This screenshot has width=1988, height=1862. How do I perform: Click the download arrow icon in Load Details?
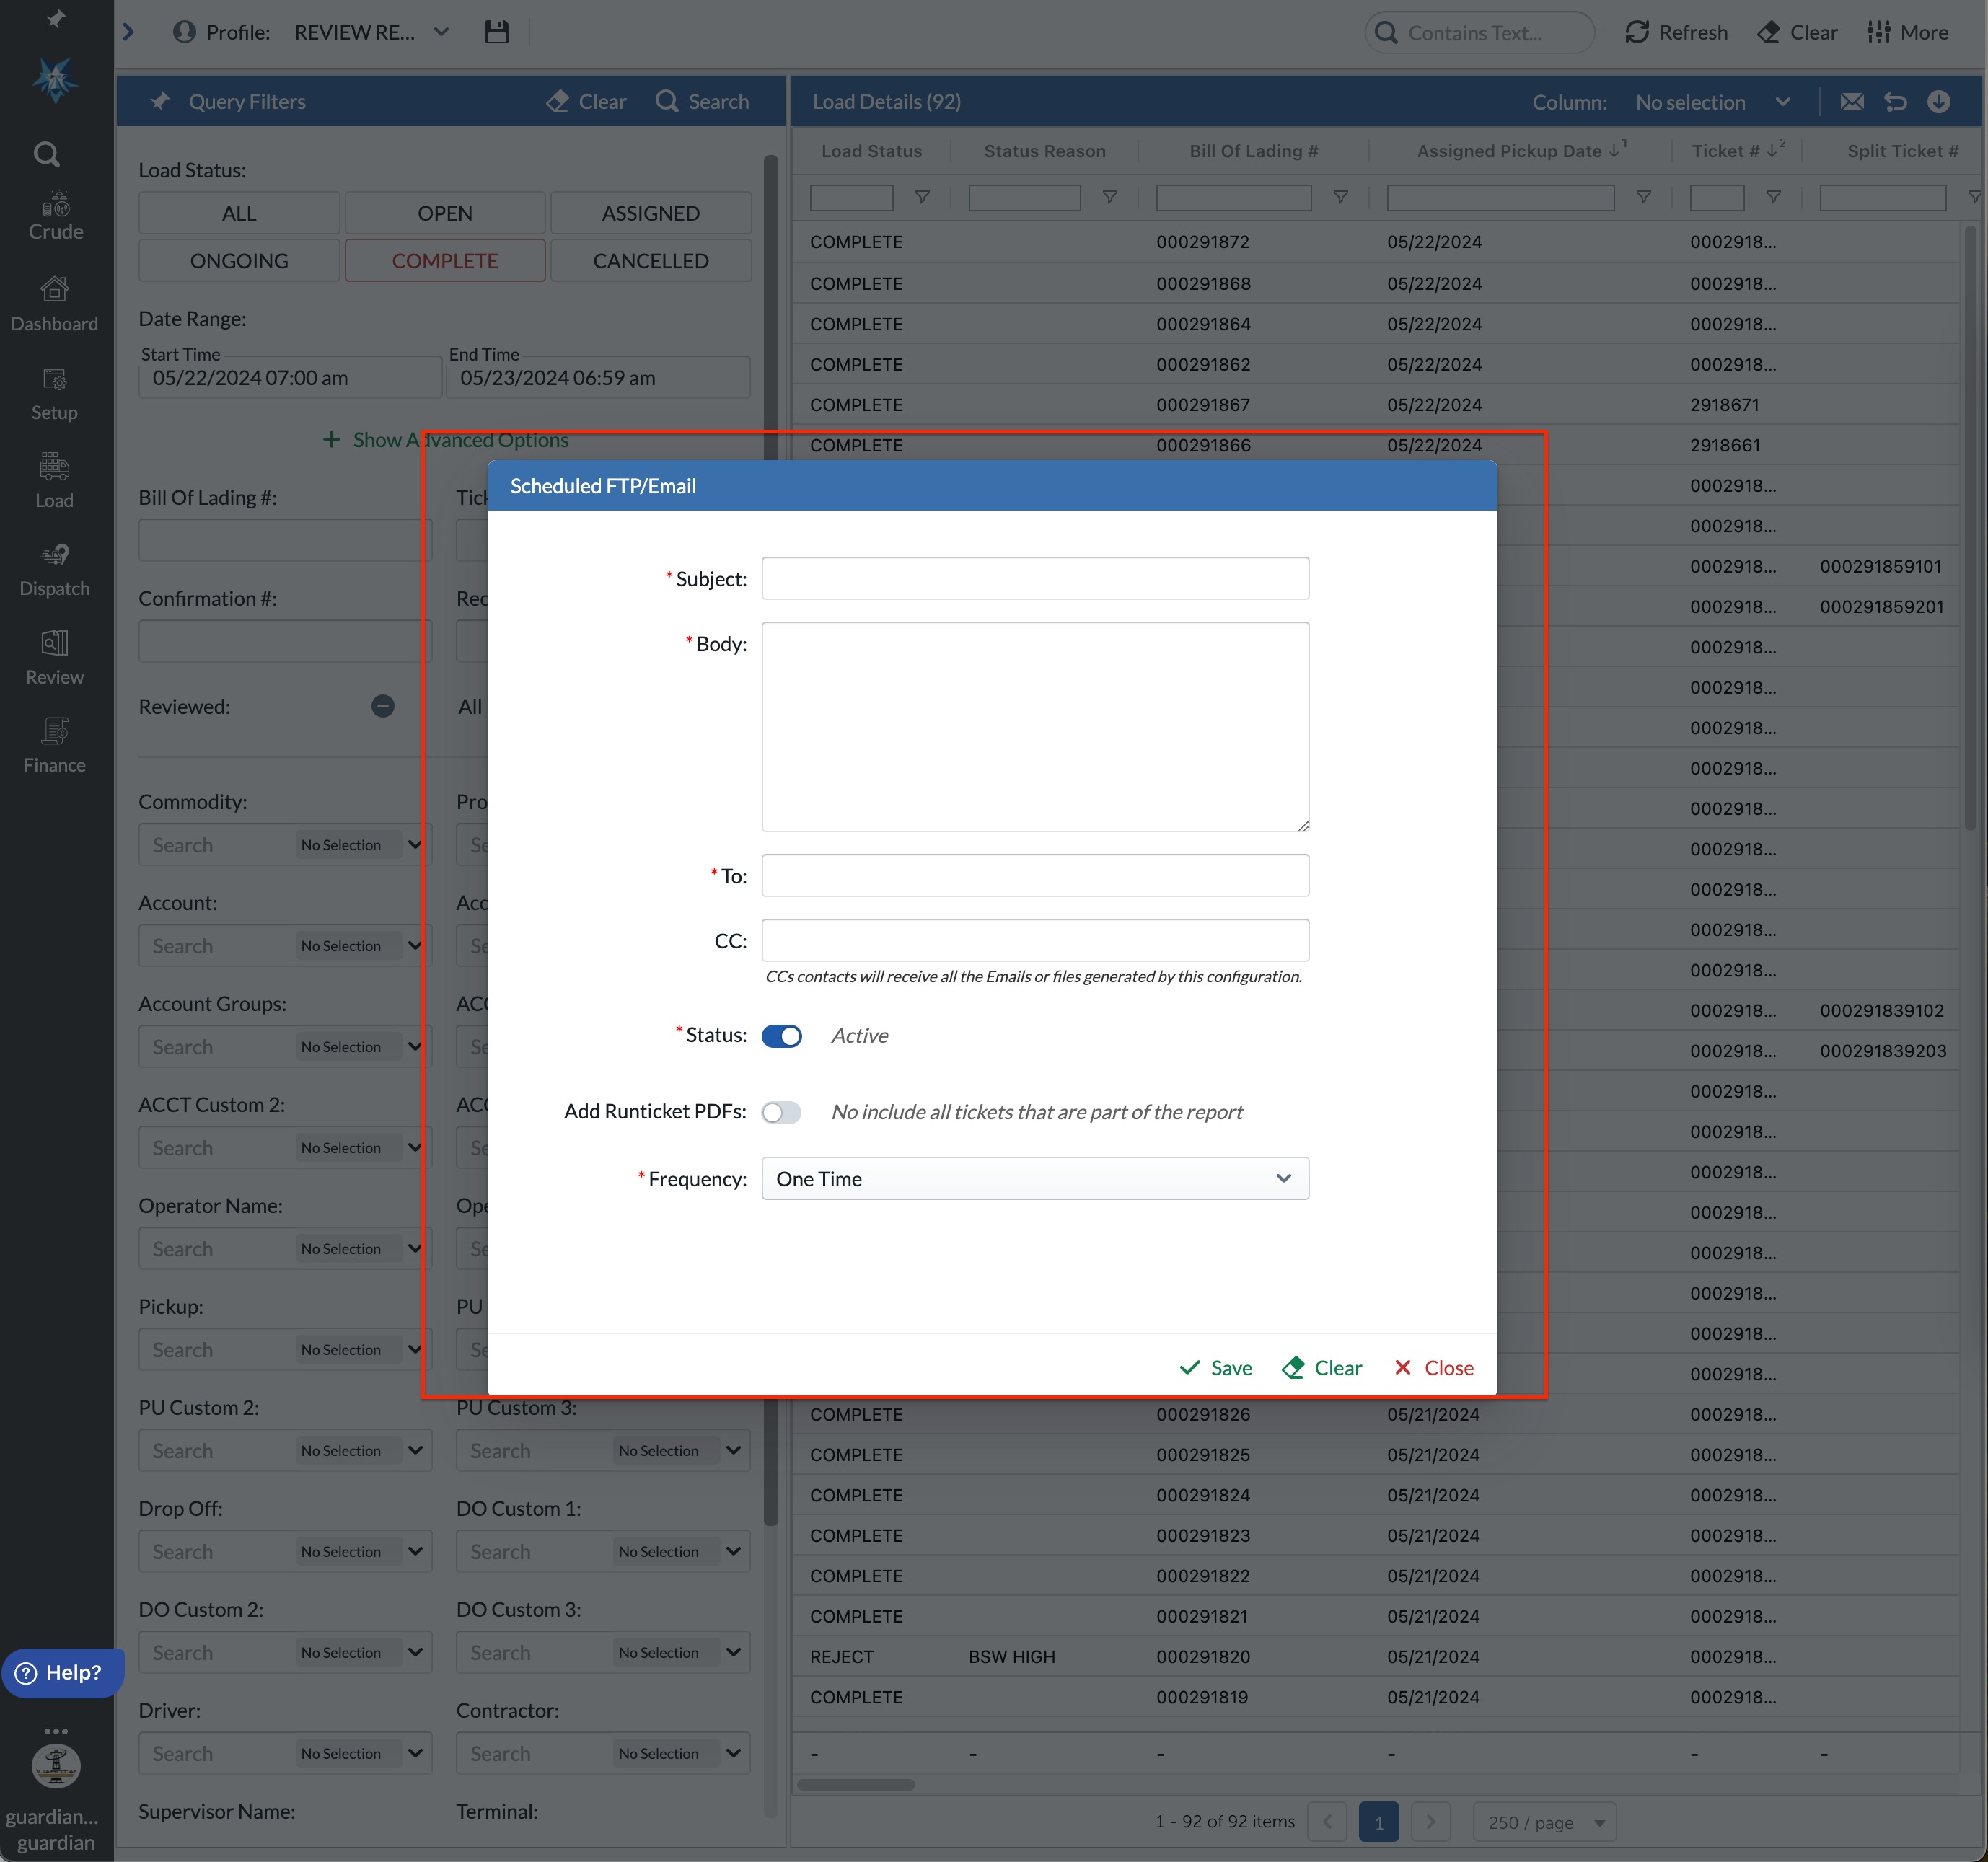tap(1938, 102)
